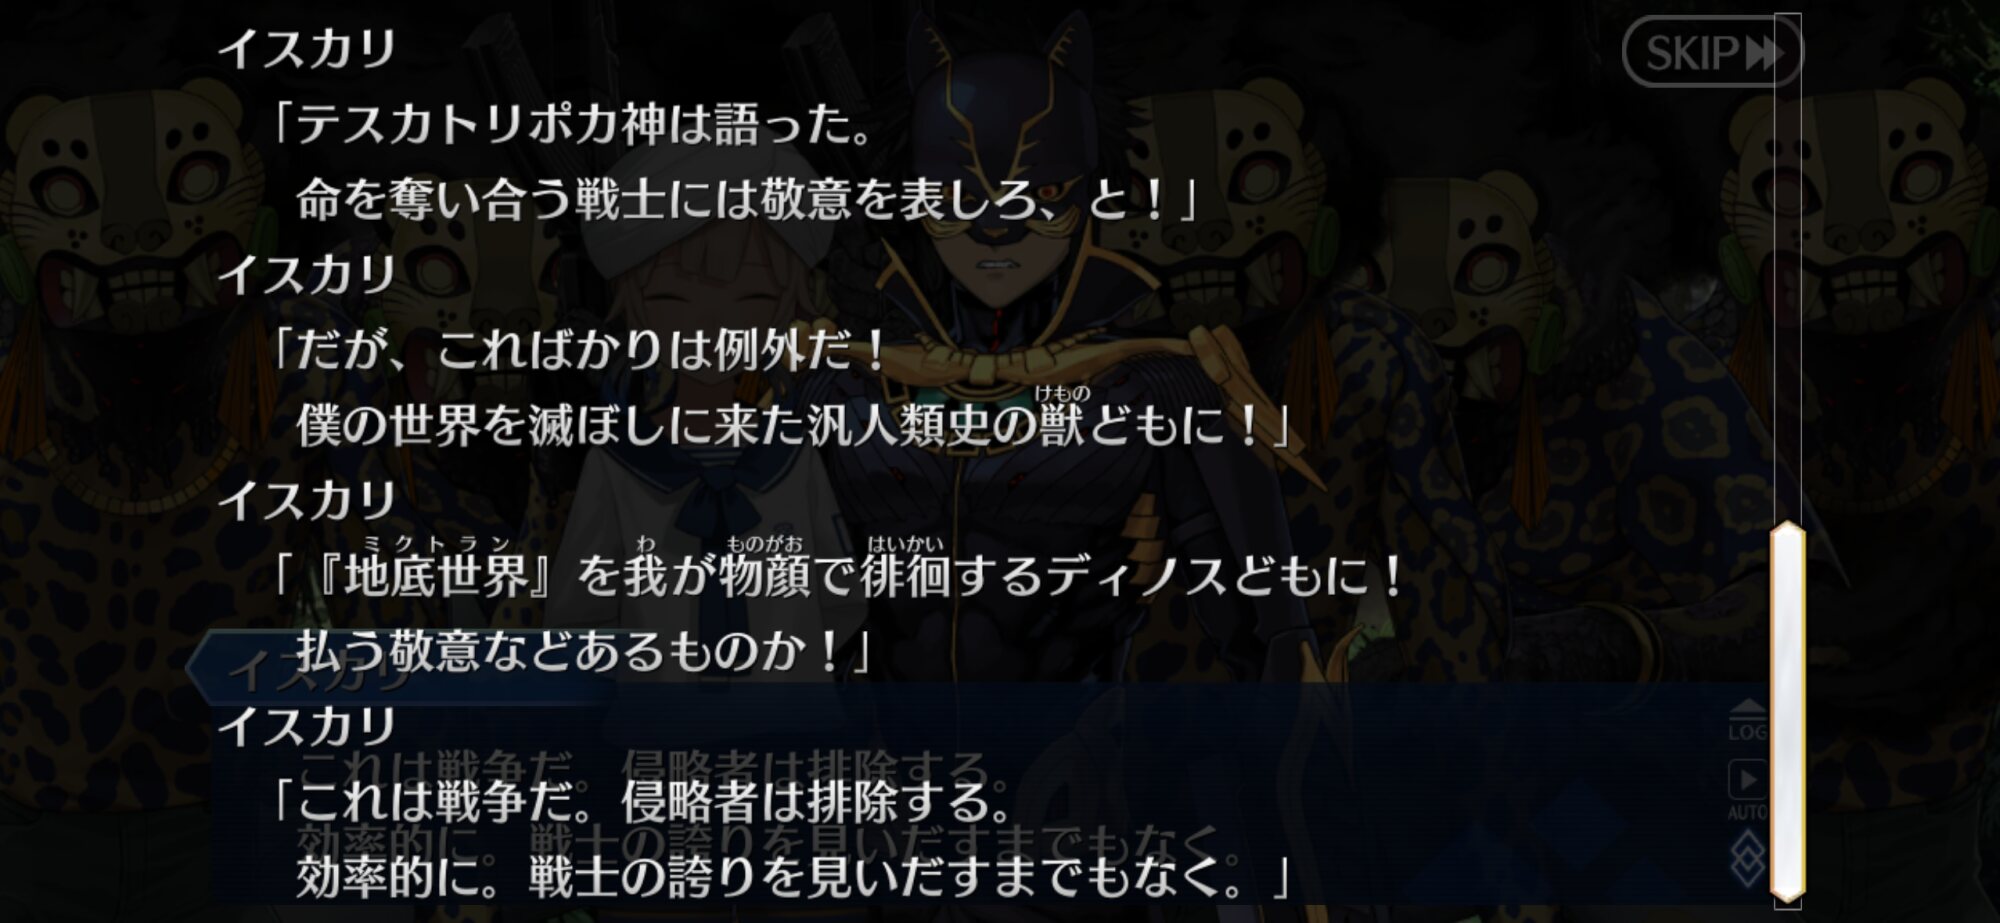Click the double-diamond hide-window icon

pos(1747,858)
